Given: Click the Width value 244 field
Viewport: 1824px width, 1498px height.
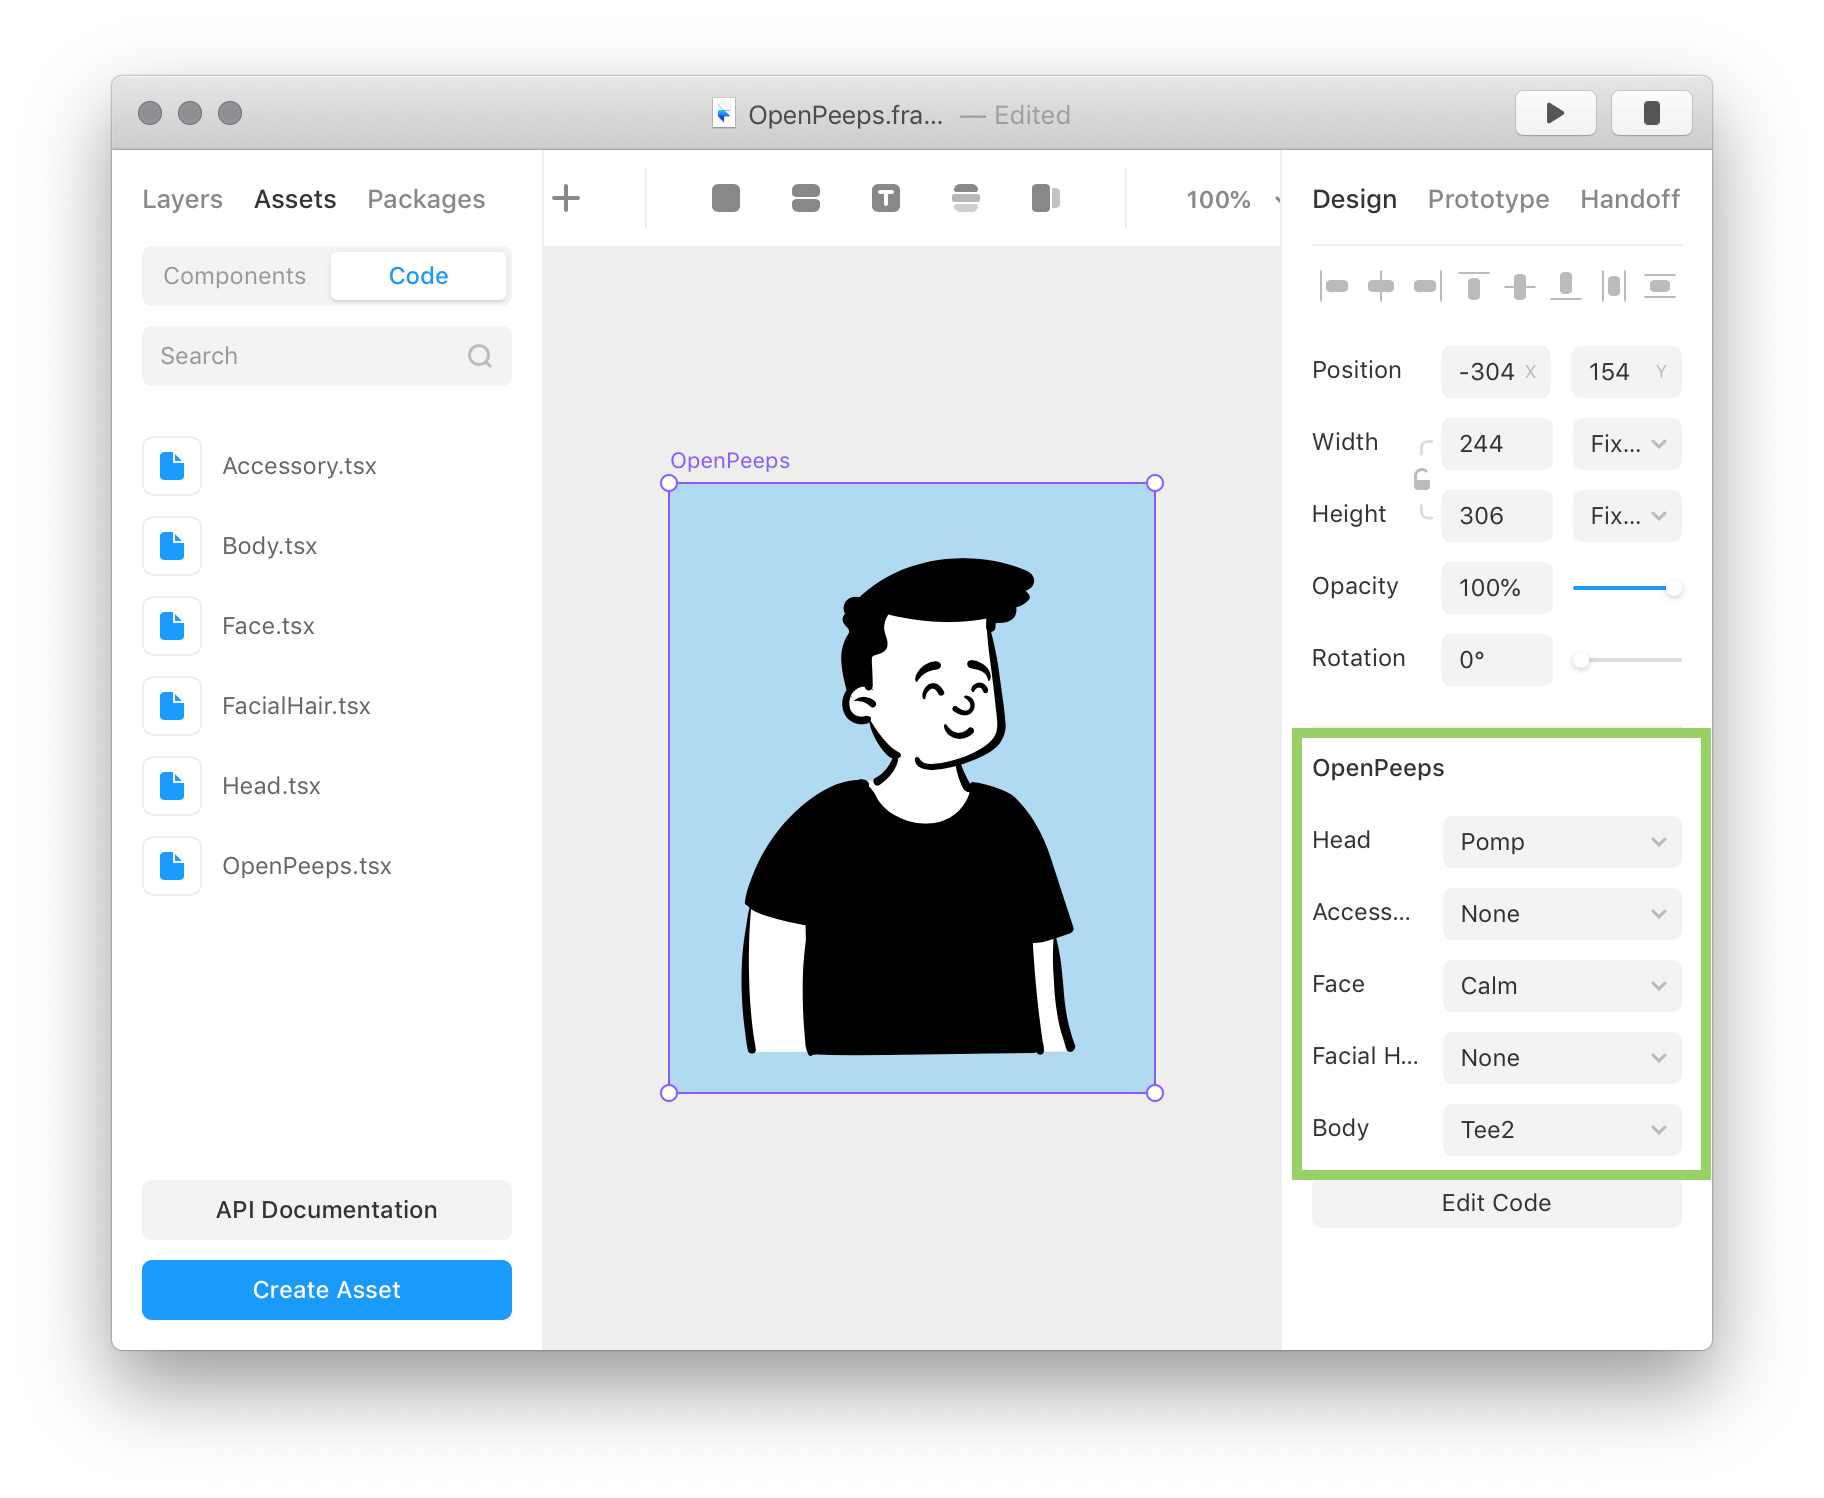Looking at the screenshot, I should pyautogui.click(x=1496, y=444).
